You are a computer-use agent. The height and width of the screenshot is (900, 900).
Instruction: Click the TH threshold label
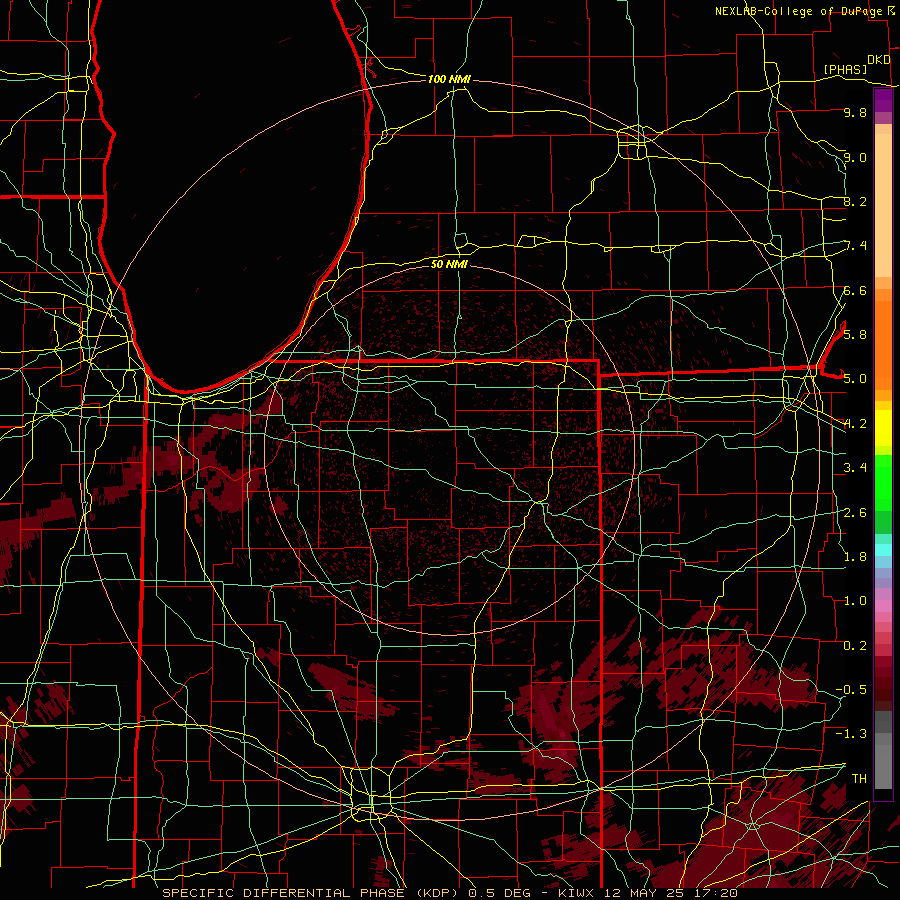tap(859, 778)
